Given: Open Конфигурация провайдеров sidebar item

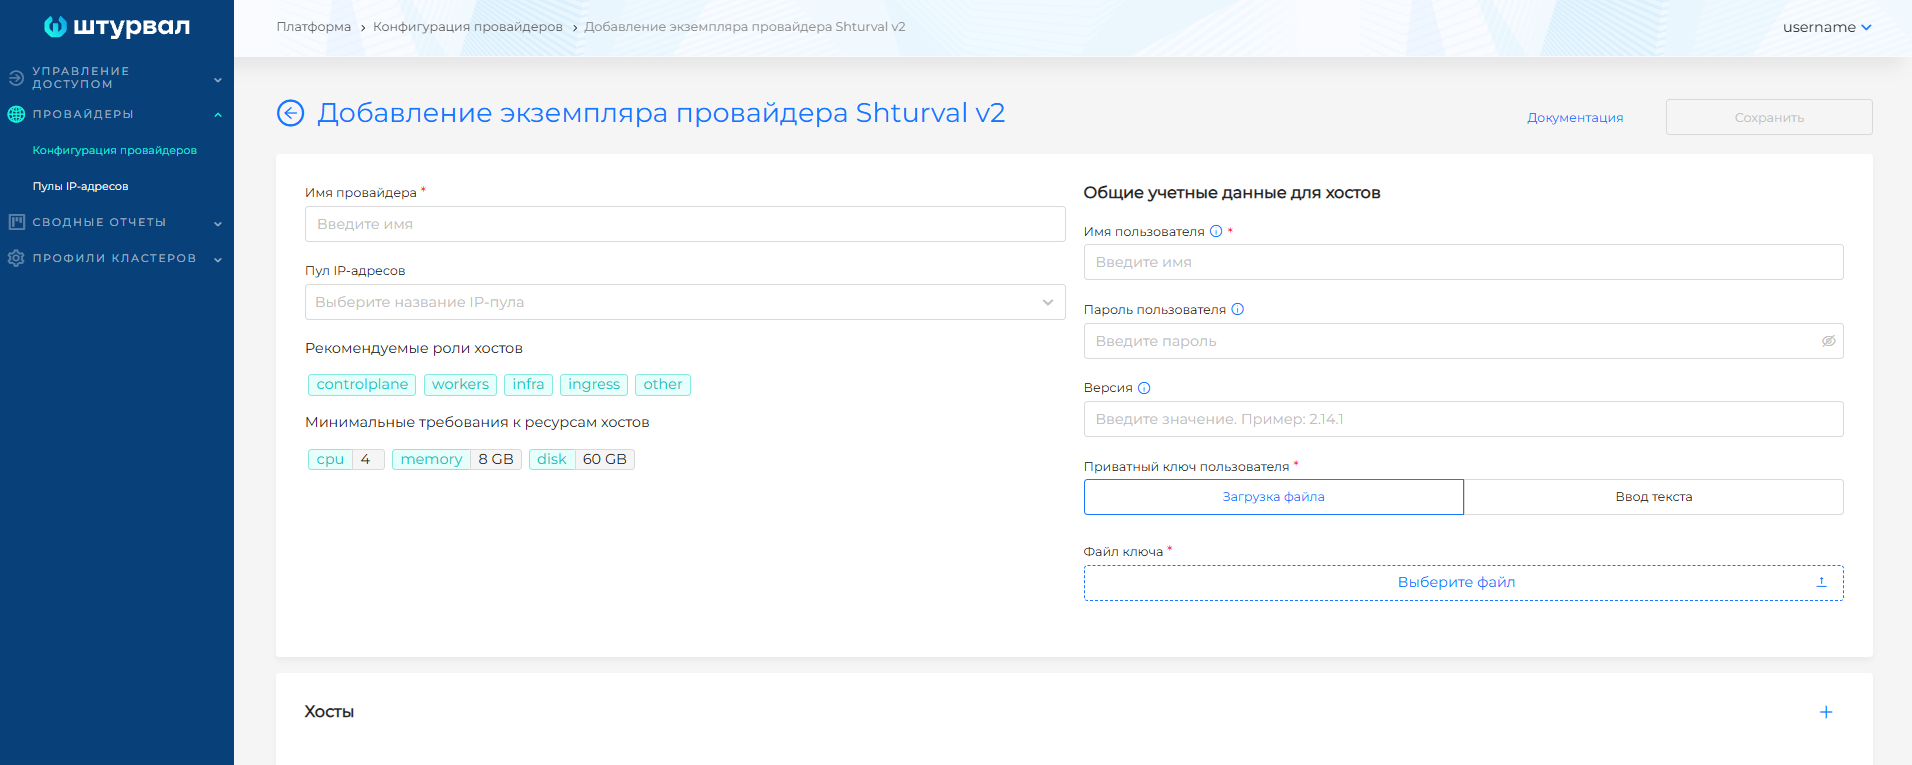Looking at the screenshot, I should [x=115, y=150].
